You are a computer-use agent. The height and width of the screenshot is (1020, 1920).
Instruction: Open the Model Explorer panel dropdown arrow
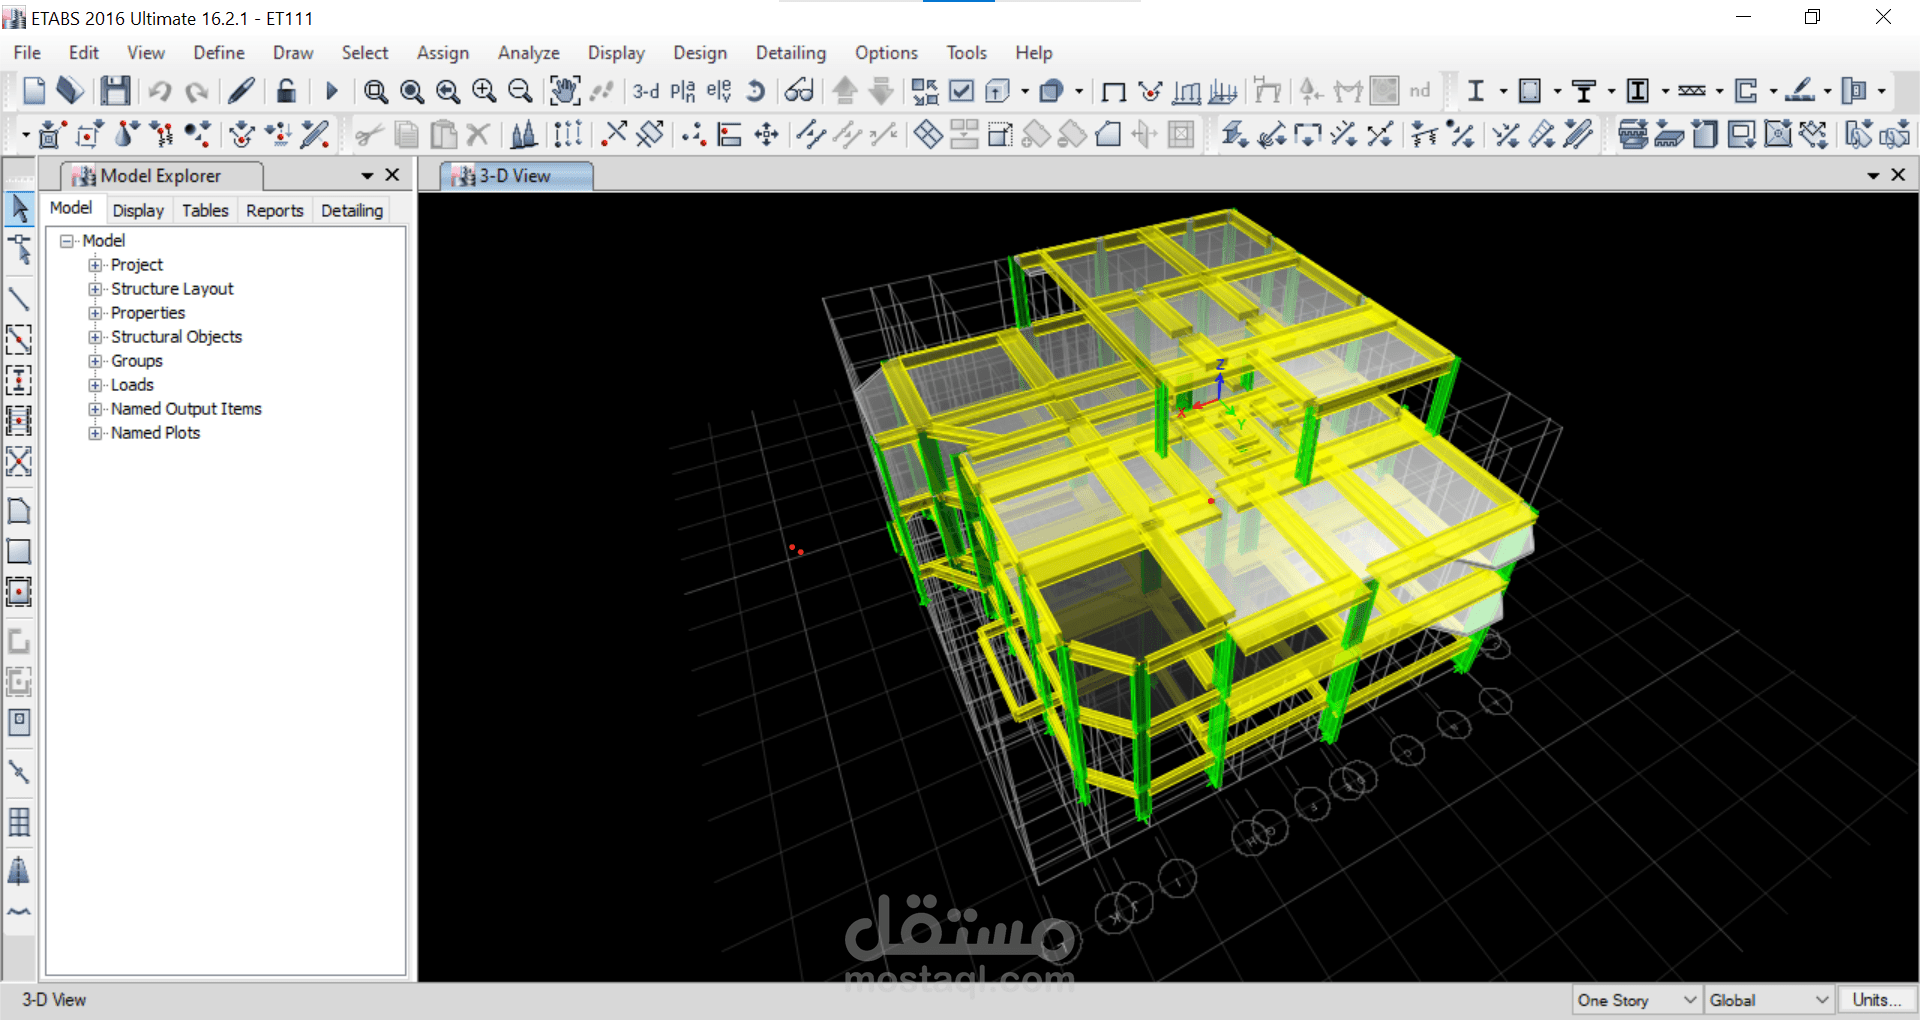[x=367, y=176]
